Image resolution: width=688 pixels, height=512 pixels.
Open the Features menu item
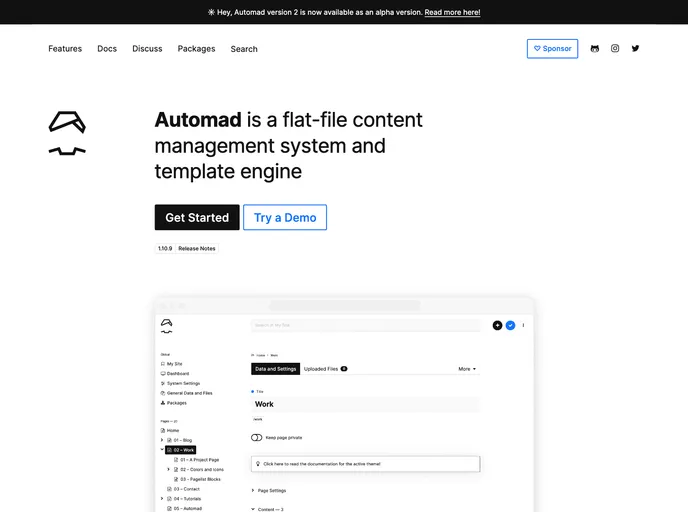[x=65, y=49]
